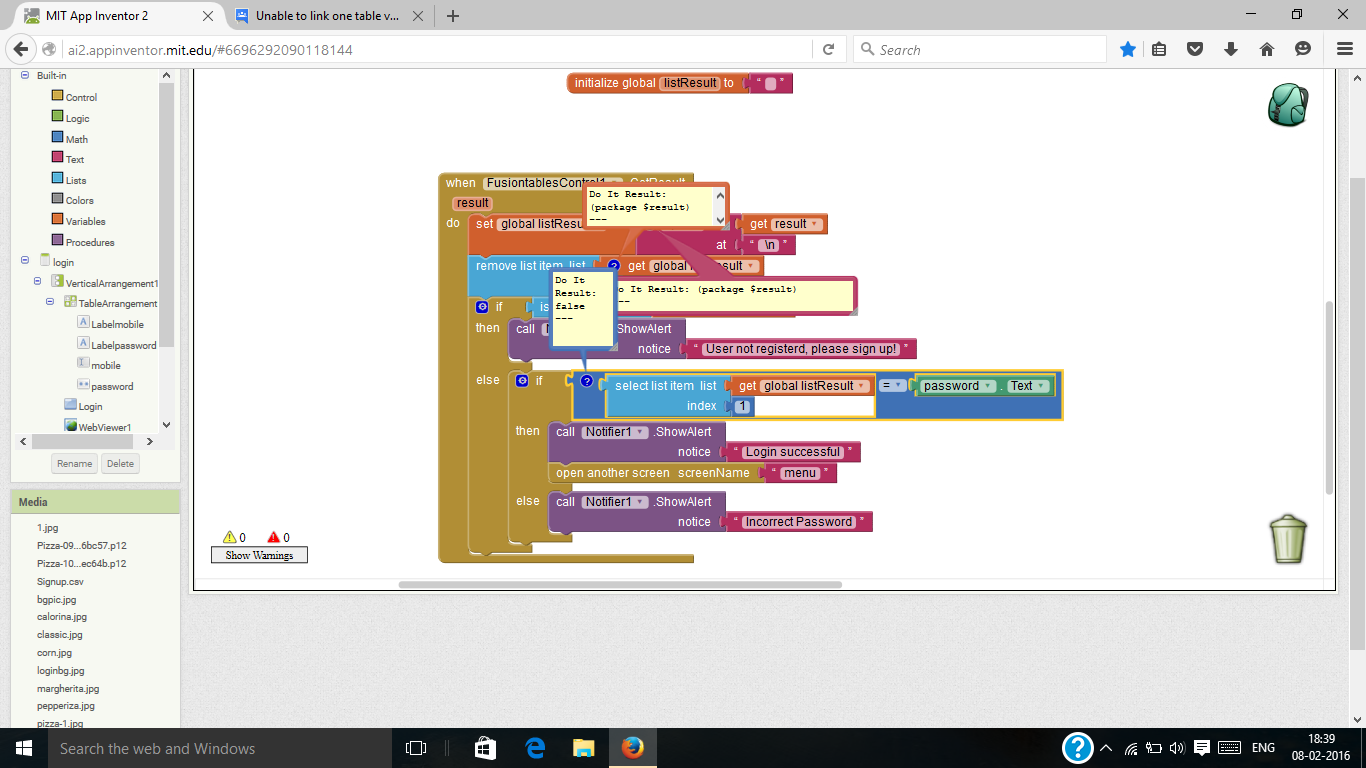This screenshot has height=768, width=1366.
Task: Click the Signup.csv media file
Action: click(x=60, y=581)
